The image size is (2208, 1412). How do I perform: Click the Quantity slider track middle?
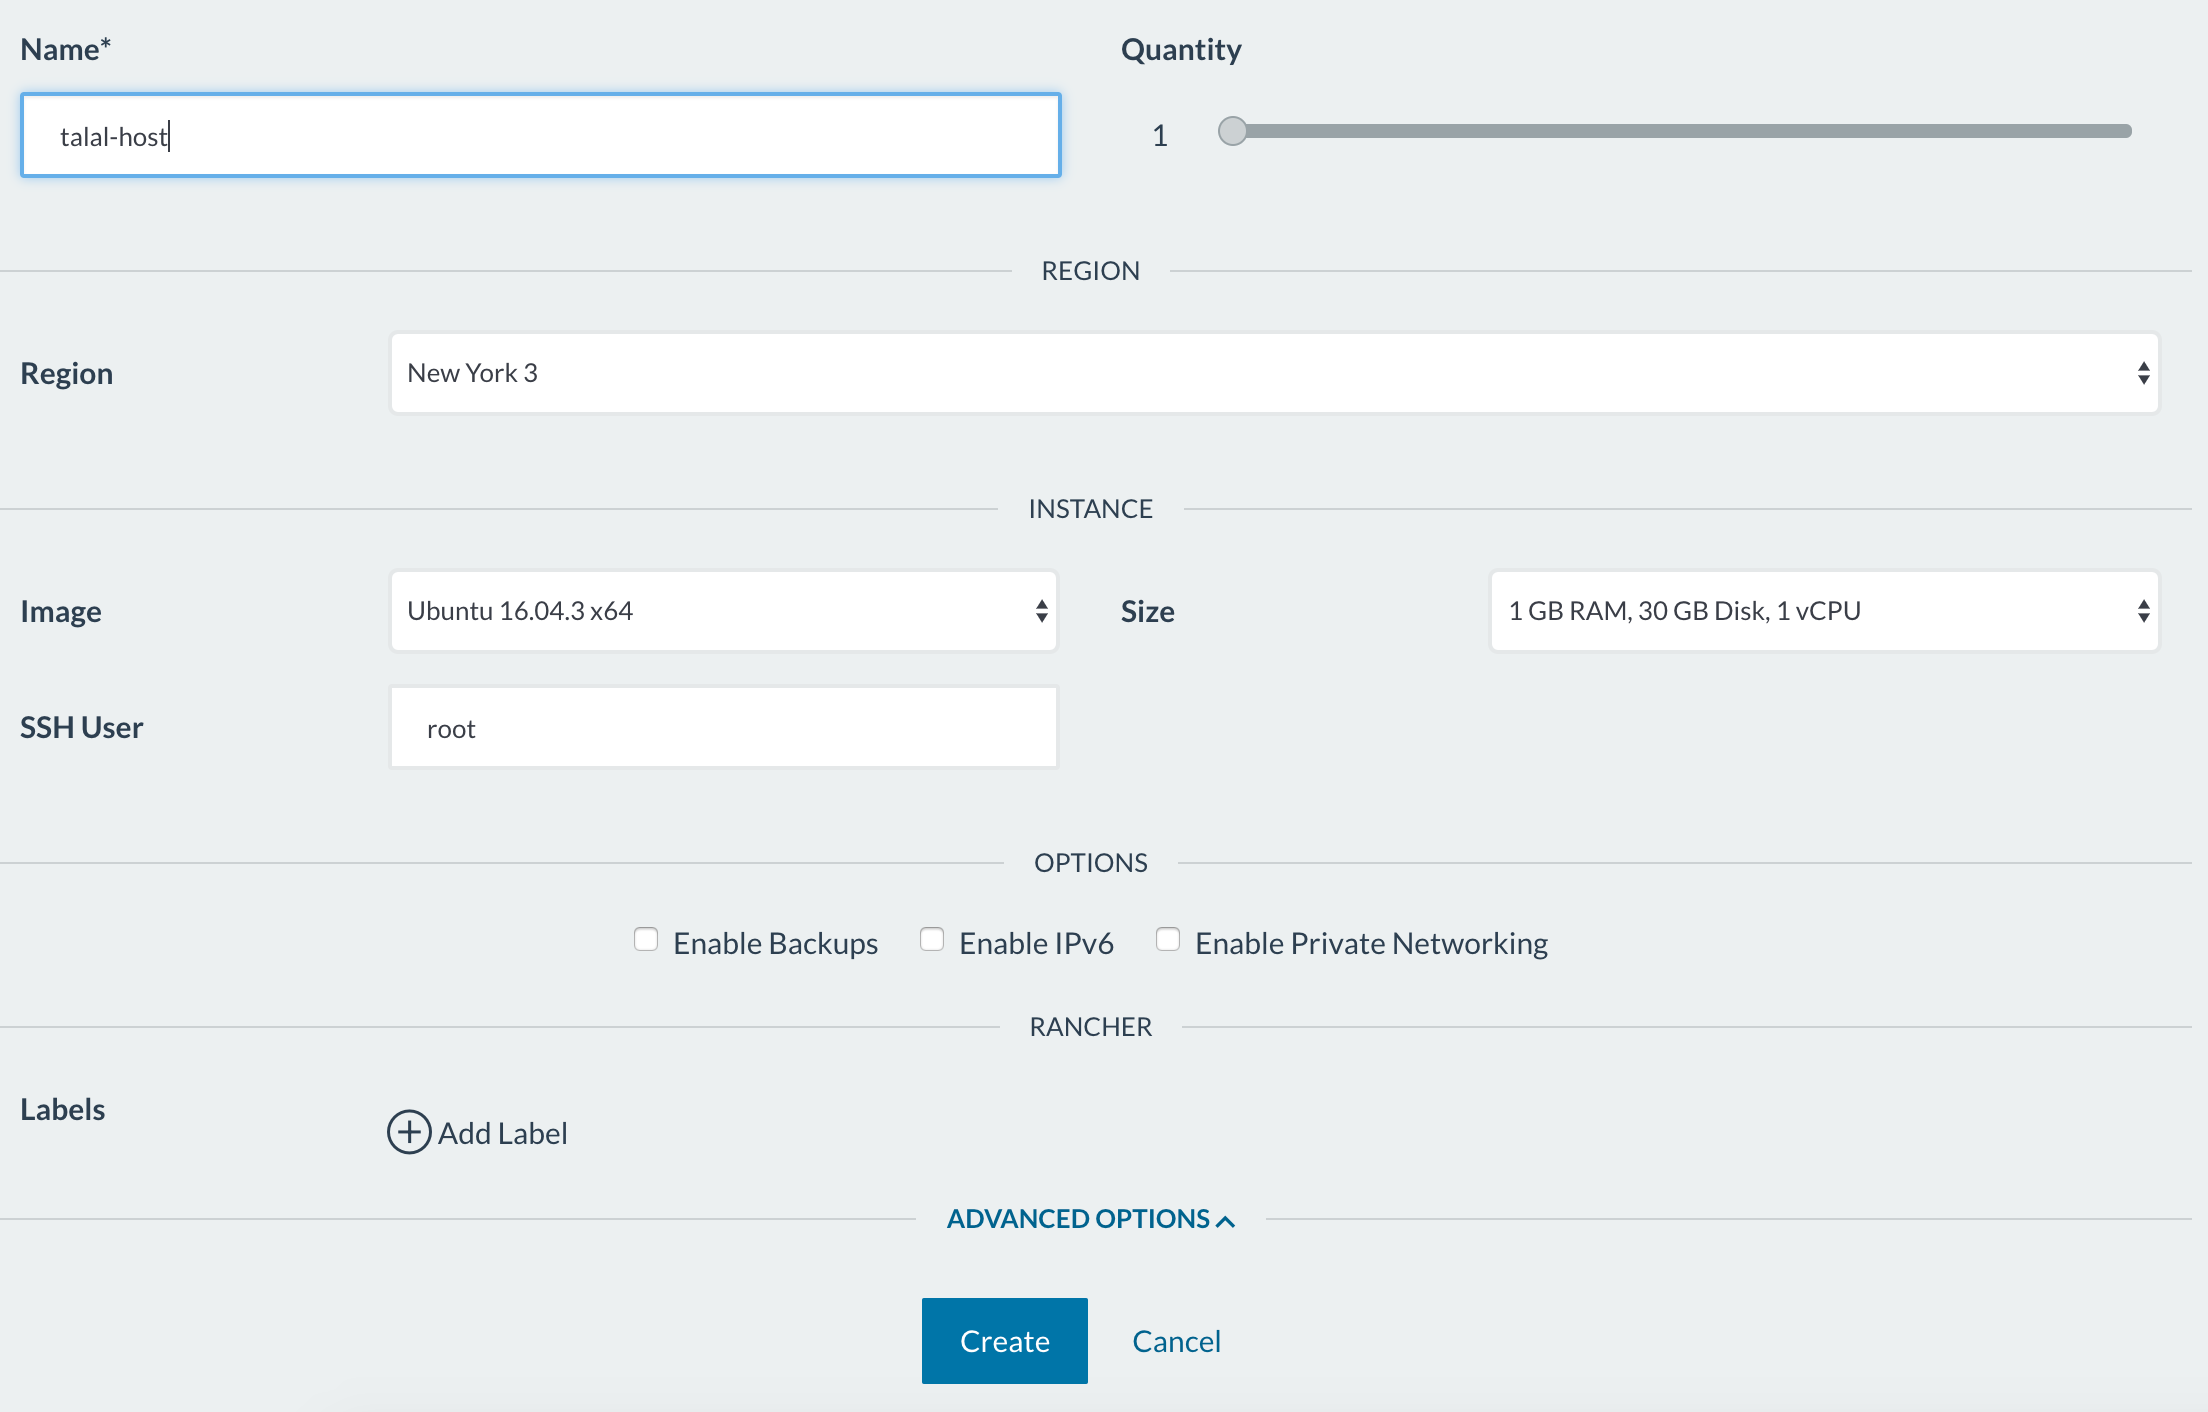tap(1680, 131)
